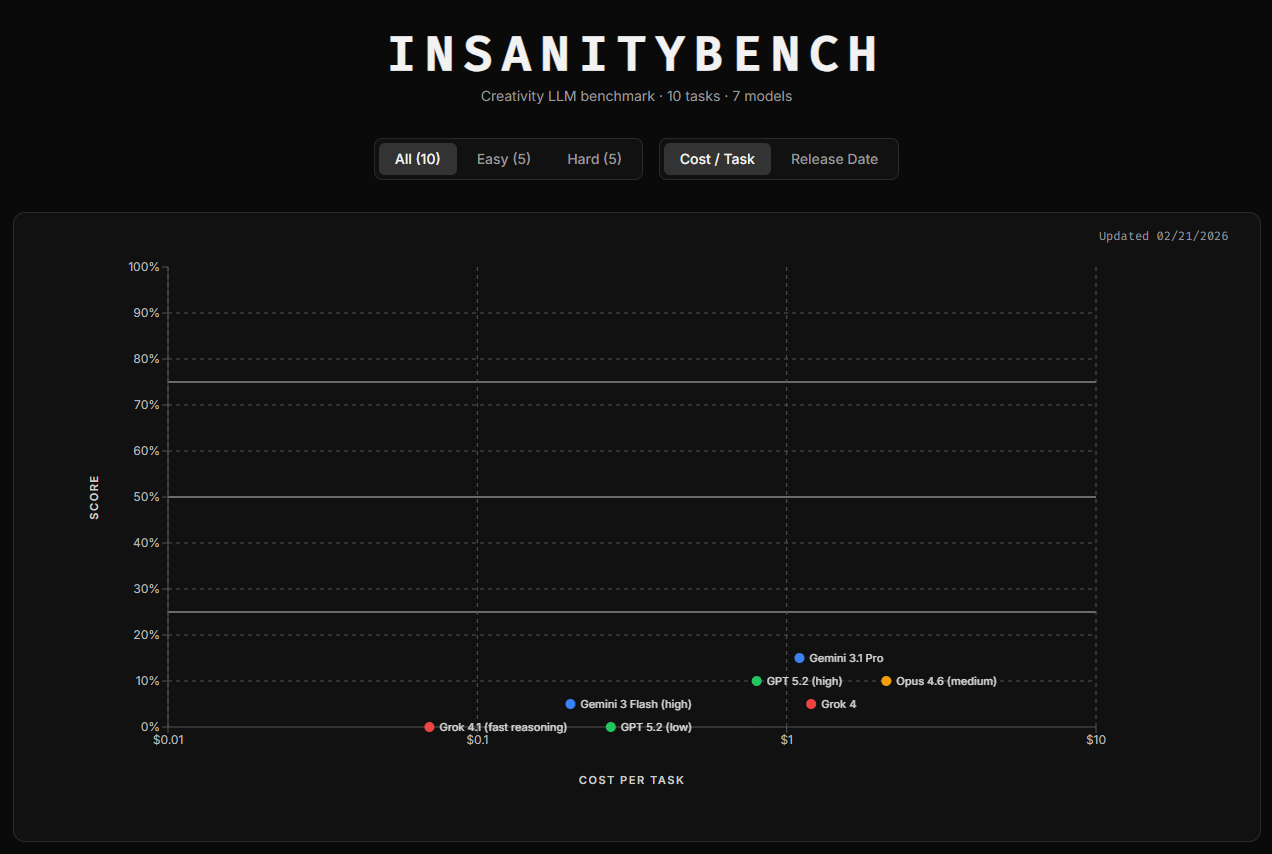Click the Grok 4 label text

click(838, 704)
